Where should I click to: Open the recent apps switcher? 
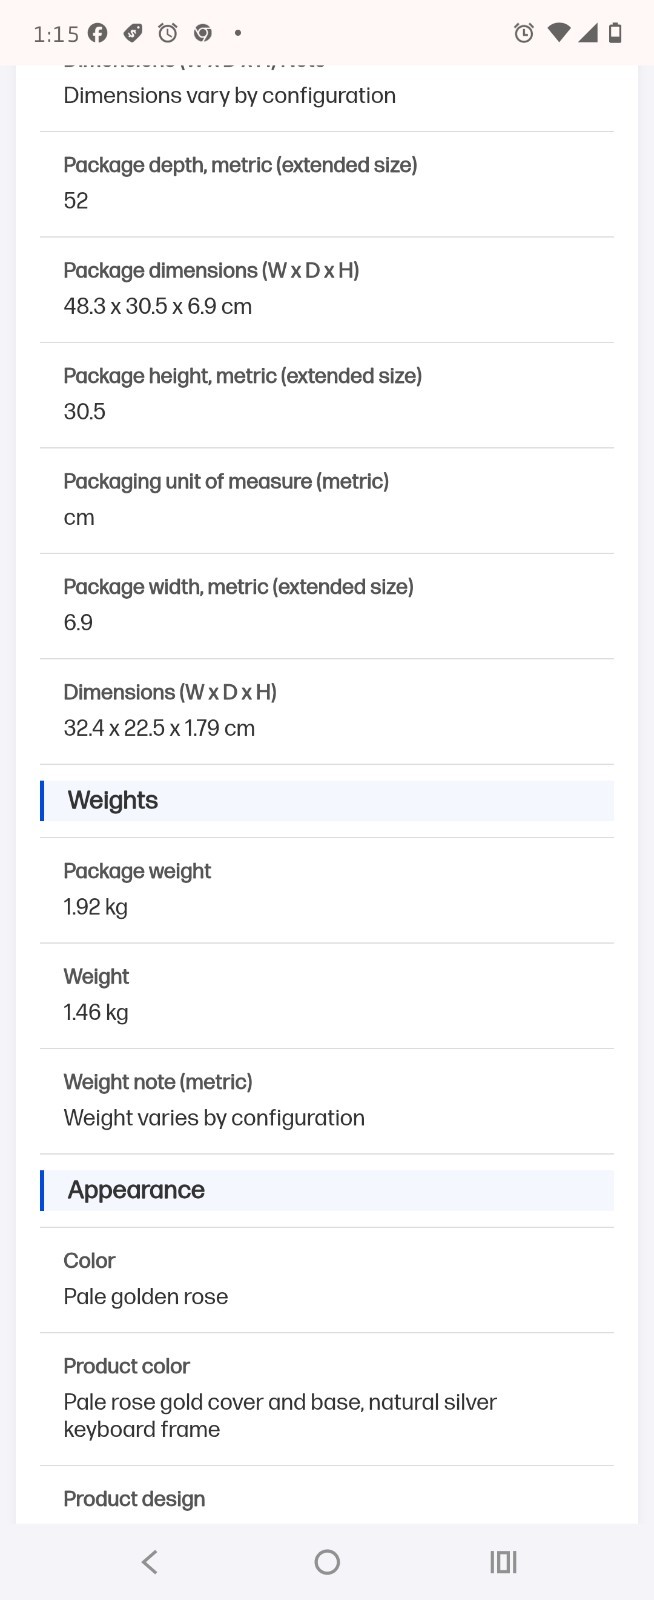click(x=503, y=1562)
